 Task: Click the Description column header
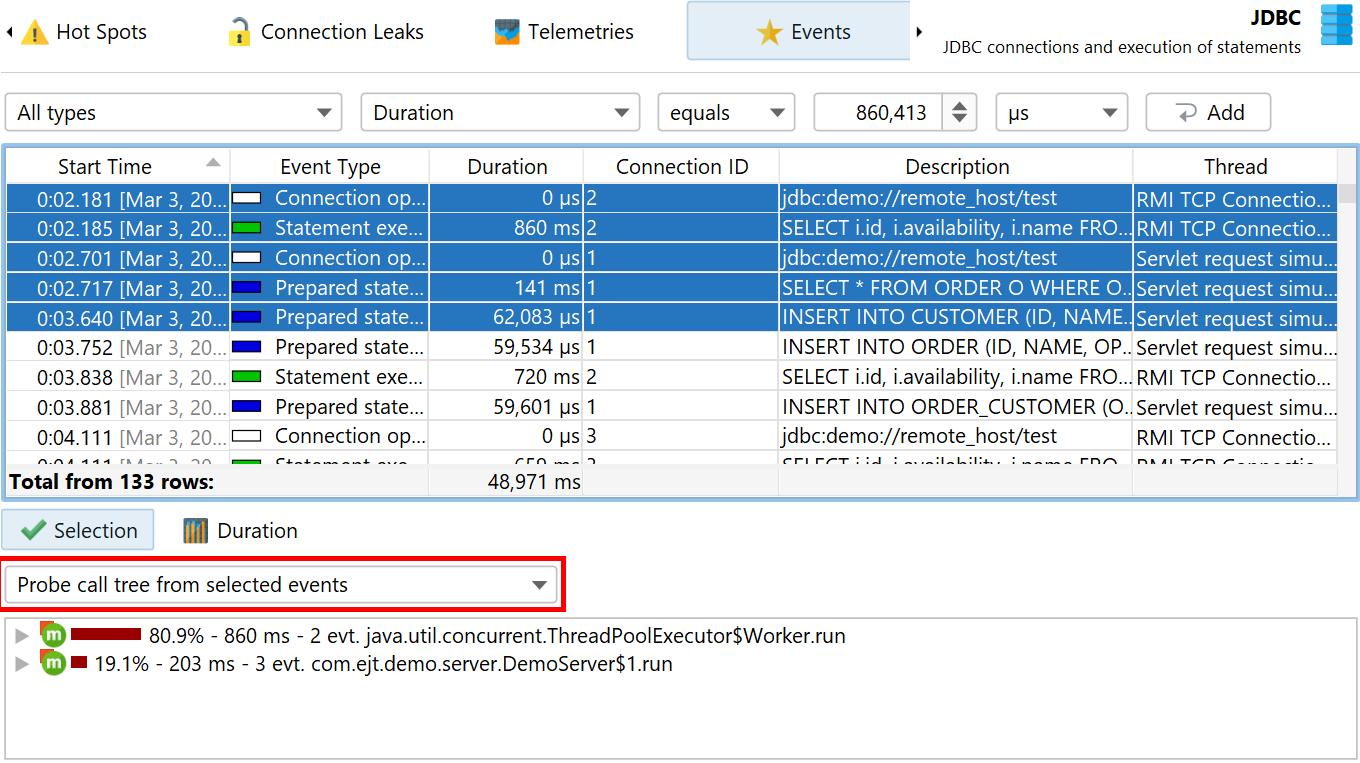[957, 166]
